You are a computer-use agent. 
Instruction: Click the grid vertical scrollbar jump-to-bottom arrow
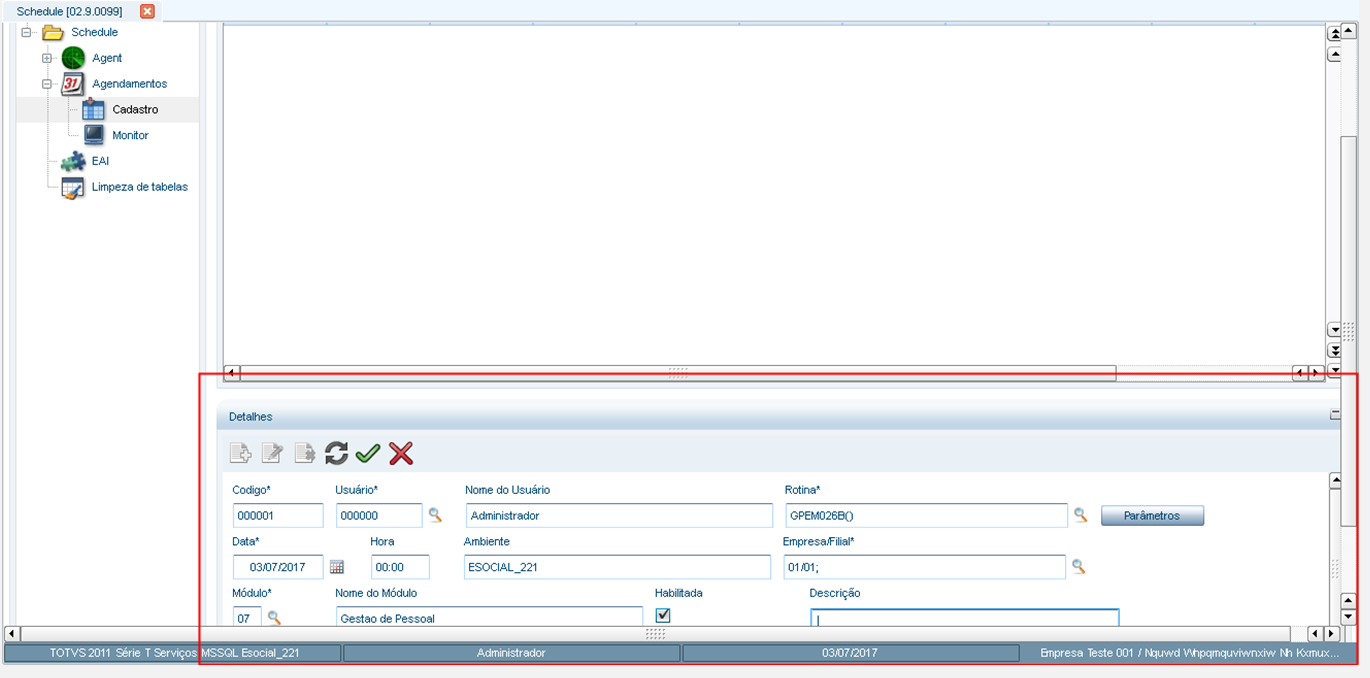(x=1334, y=350)
